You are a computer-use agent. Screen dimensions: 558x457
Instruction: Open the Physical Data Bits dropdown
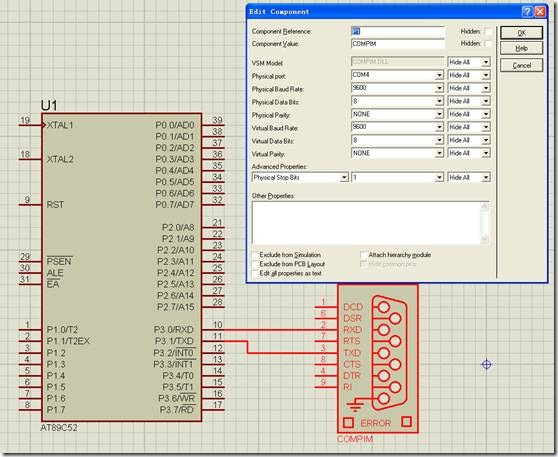click(x=439, y=101)
